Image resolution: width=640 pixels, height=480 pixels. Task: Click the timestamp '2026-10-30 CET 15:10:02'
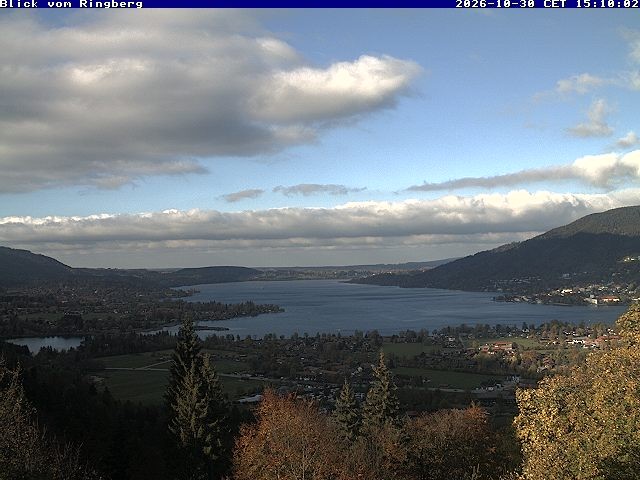coord(547,4)
